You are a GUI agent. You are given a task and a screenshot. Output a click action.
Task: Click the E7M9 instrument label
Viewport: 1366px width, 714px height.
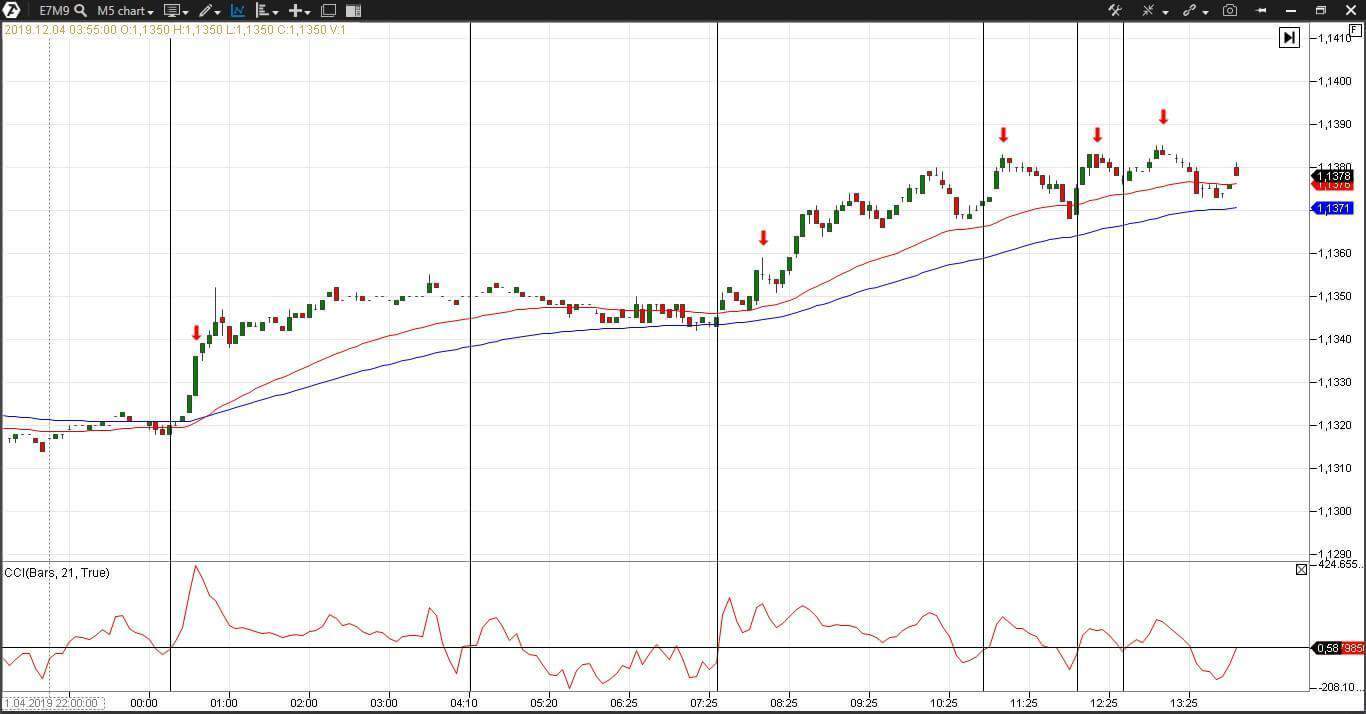[54, 11]
